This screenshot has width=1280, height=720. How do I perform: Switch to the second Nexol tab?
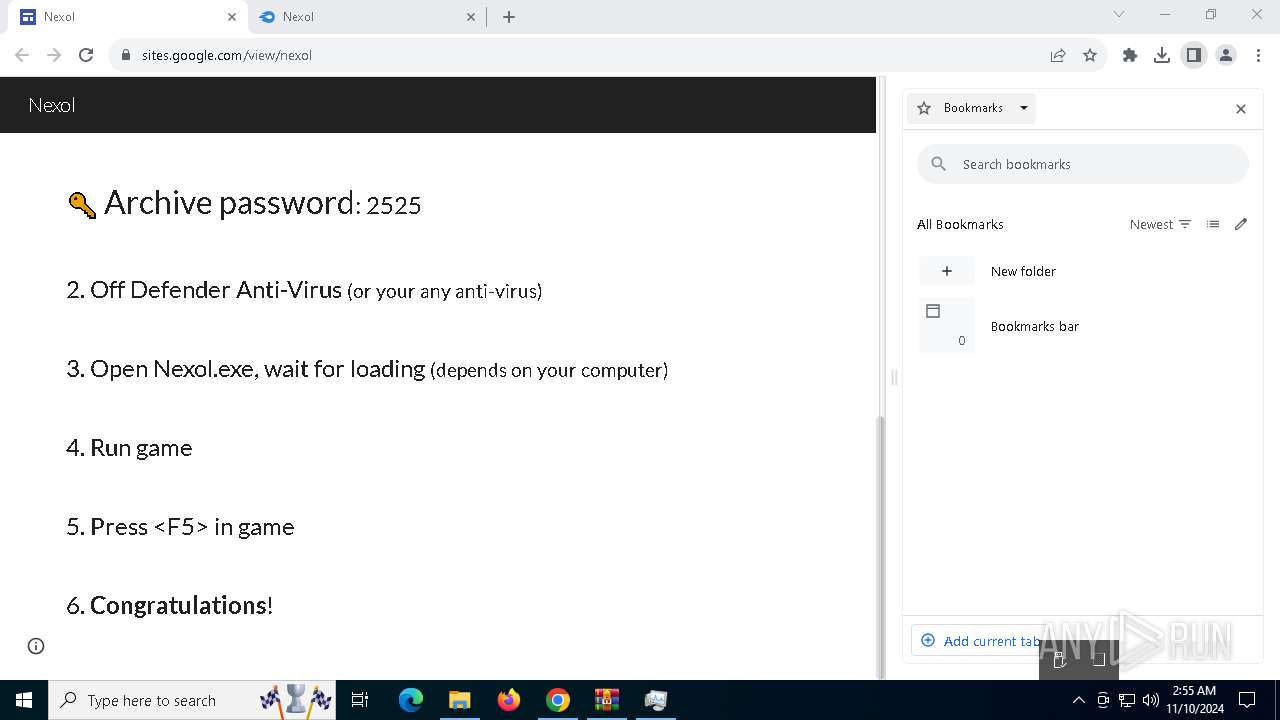click(x=366, y=17)
